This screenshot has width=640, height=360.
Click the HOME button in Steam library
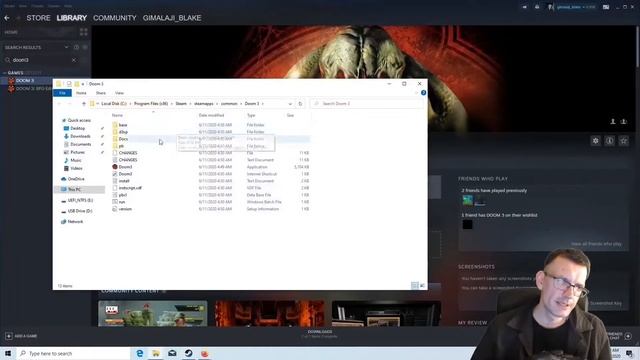pyautogui.click(x=11, y=32)
